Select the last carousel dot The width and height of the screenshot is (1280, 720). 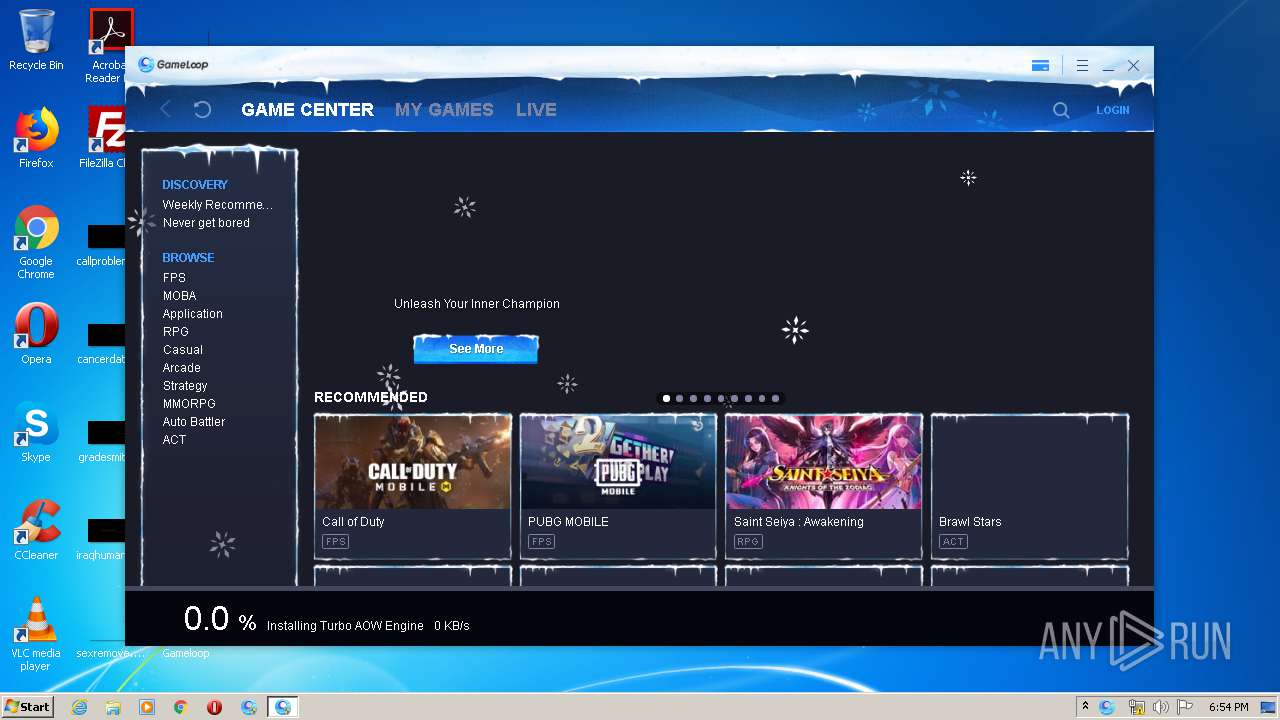click(775, 398)
